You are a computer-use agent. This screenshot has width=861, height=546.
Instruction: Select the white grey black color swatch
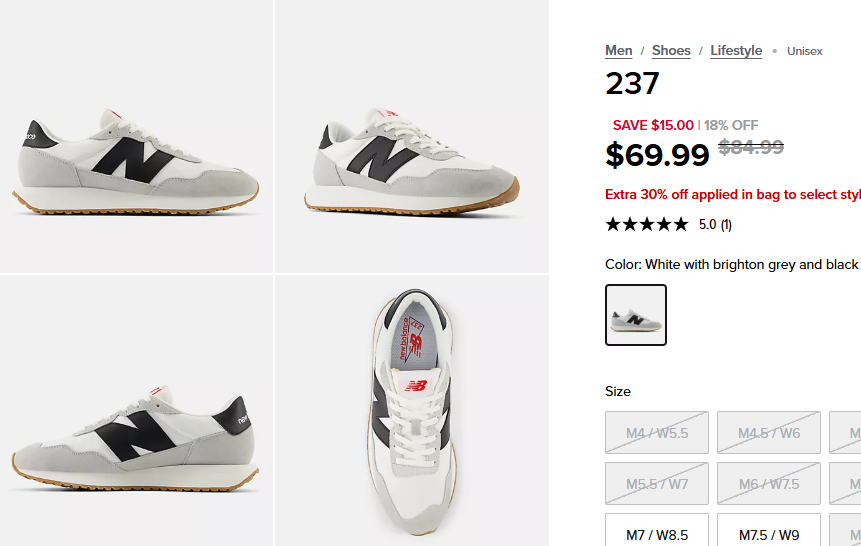[636, 315]
